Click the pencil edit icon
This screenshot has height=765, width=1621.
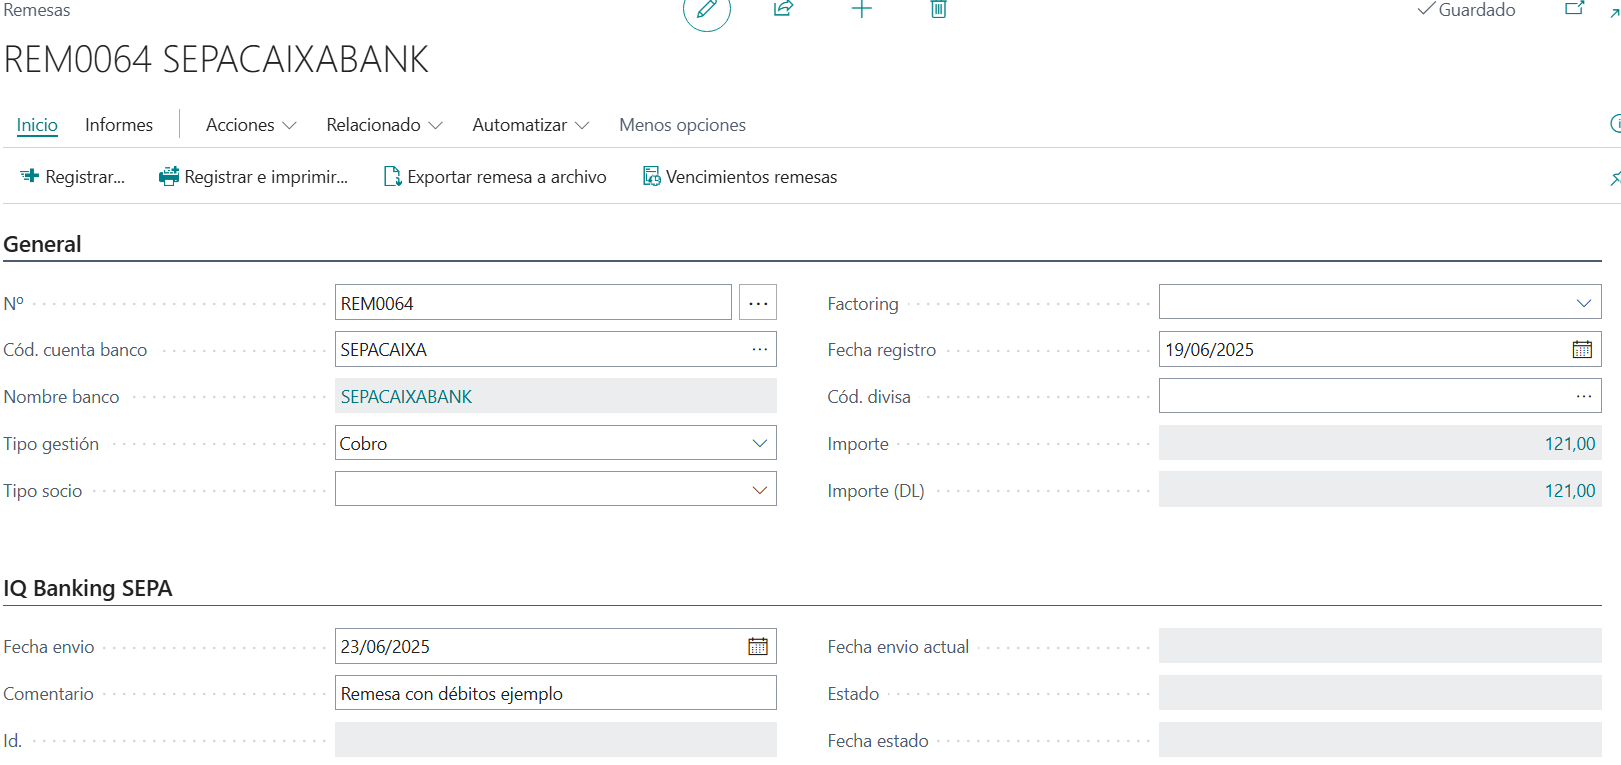click(706, 10)
